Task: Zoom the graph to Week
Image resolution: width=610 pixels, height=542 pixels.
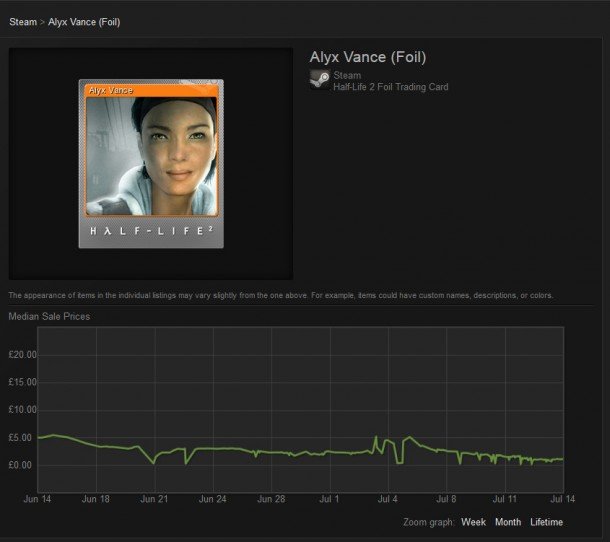Action: (473, 522)
